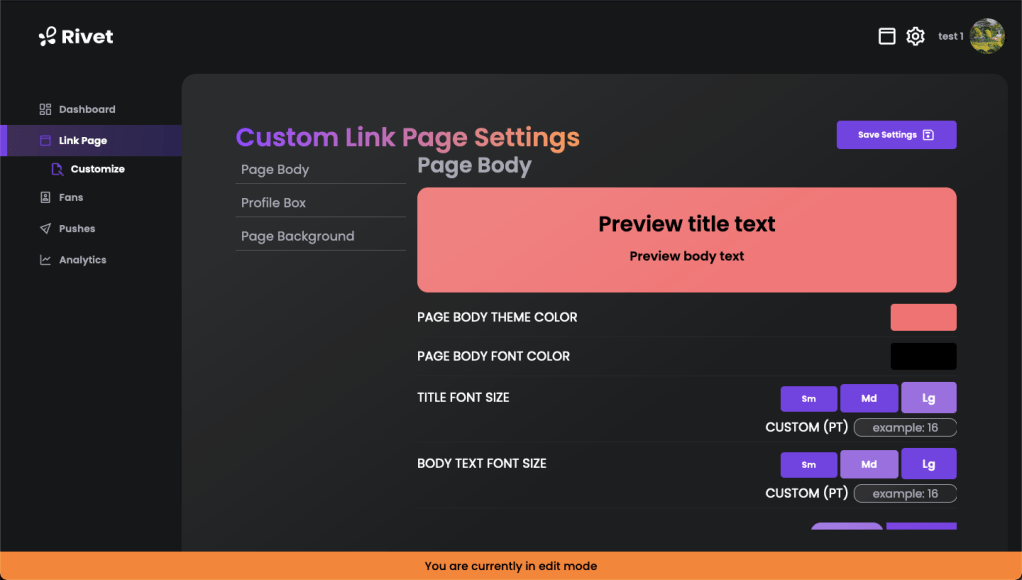This screenshot has height=580, width=1022.
Task: Click the Rivet logo
Action: coord(75,35)
